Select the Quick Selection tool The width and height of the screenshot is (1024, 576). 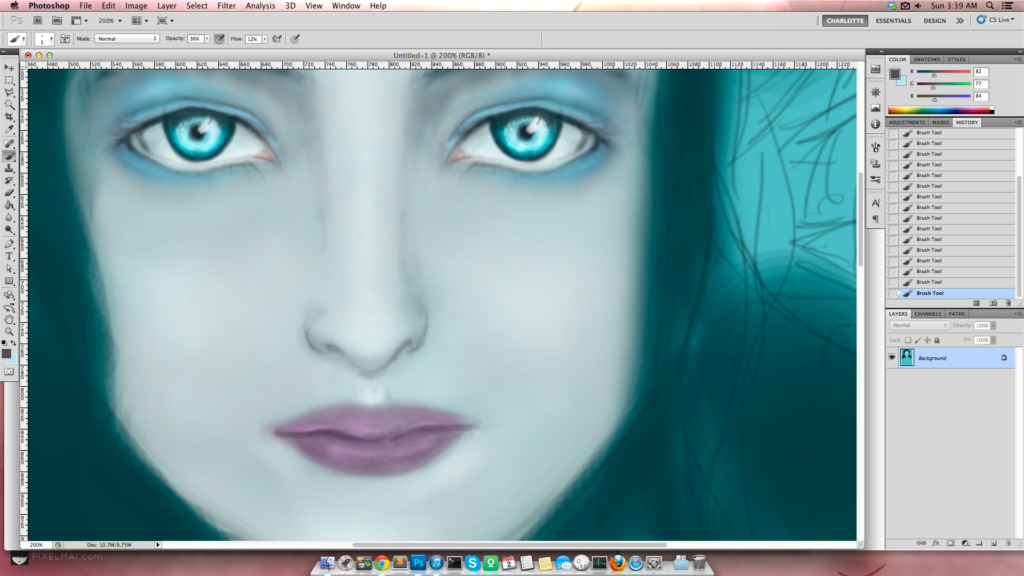[9, 105]
